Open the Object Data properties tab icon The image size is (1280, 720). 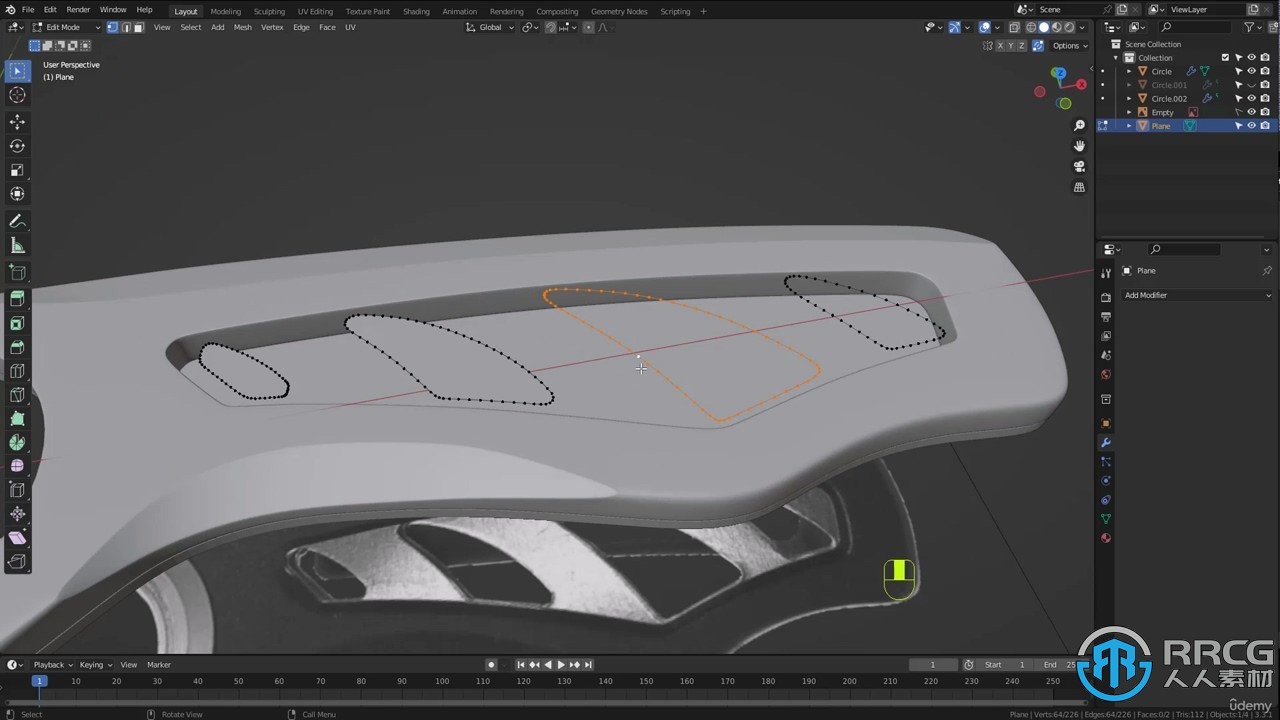pos(1105,519)
